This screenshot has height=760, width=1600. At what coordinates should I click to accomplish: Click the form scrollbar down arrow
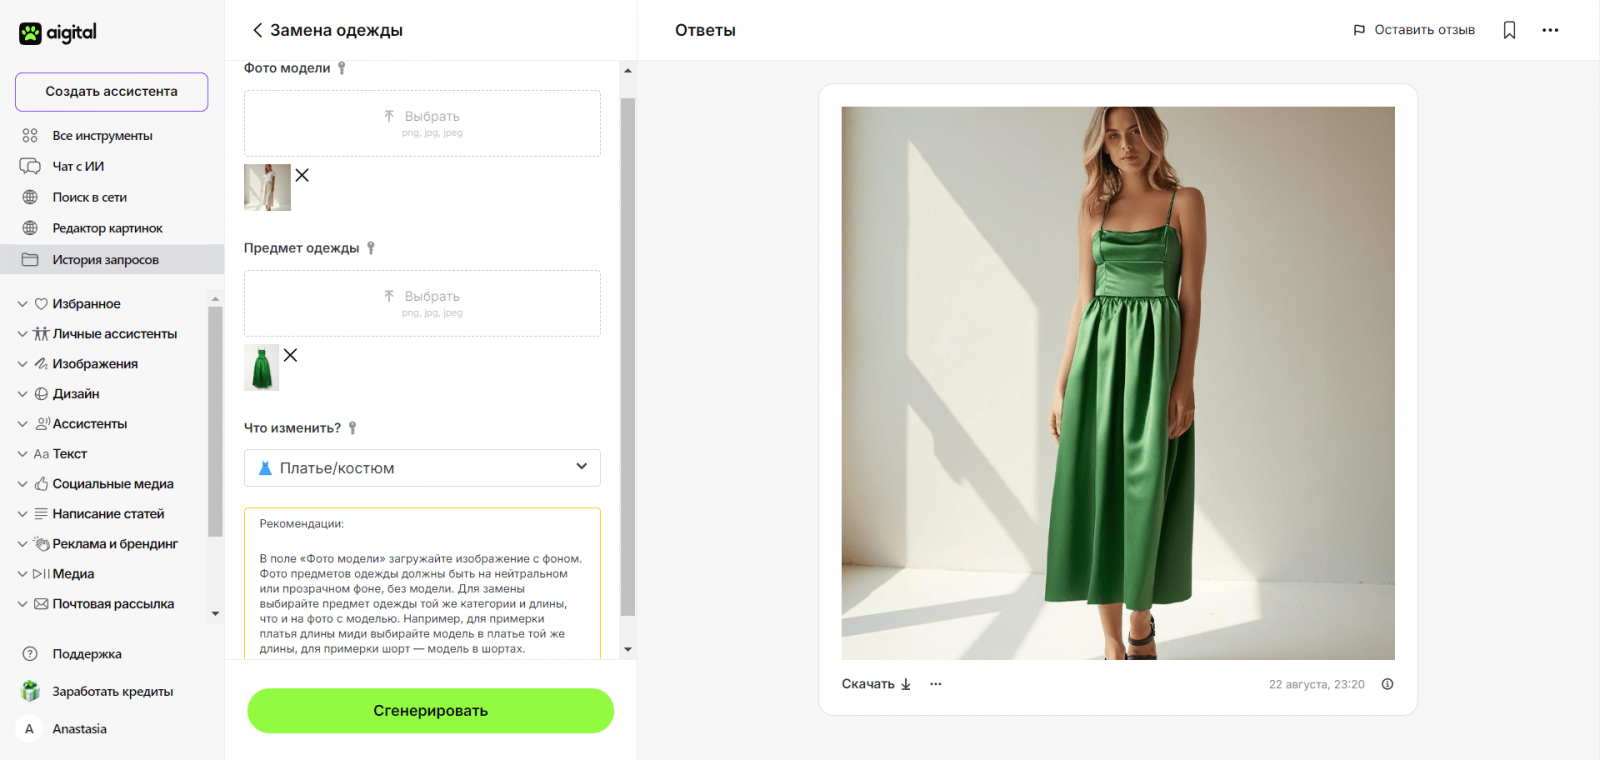(628, 649)
